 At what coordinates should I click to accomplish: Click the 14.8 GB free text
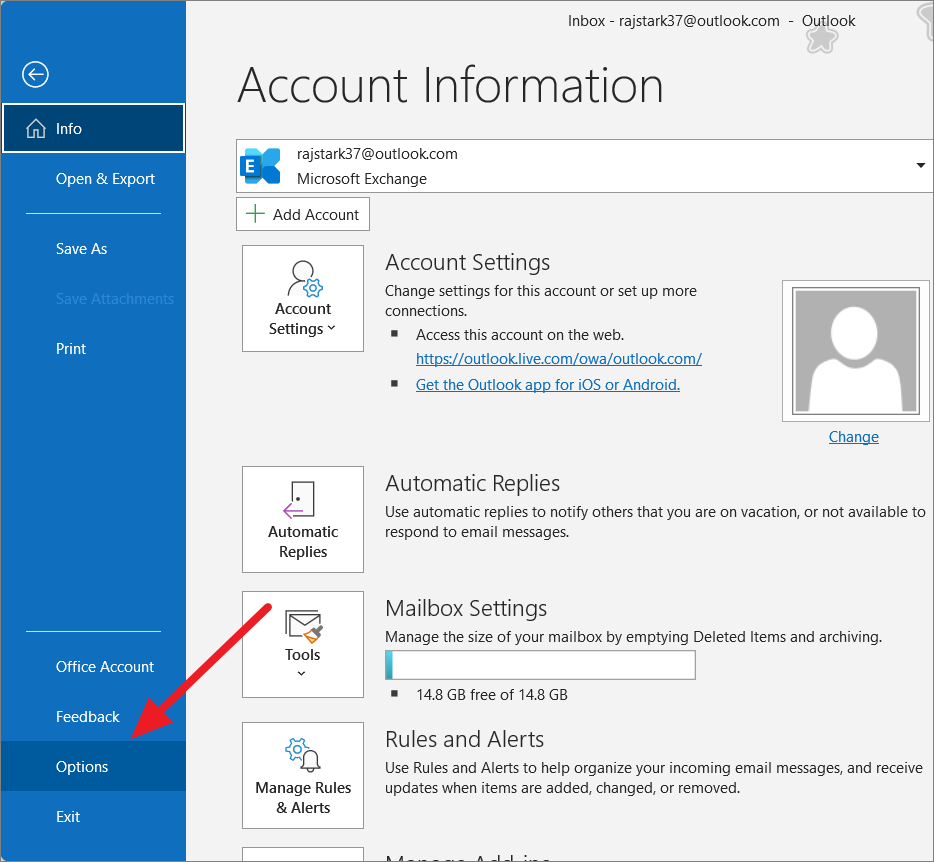[492, 695]
